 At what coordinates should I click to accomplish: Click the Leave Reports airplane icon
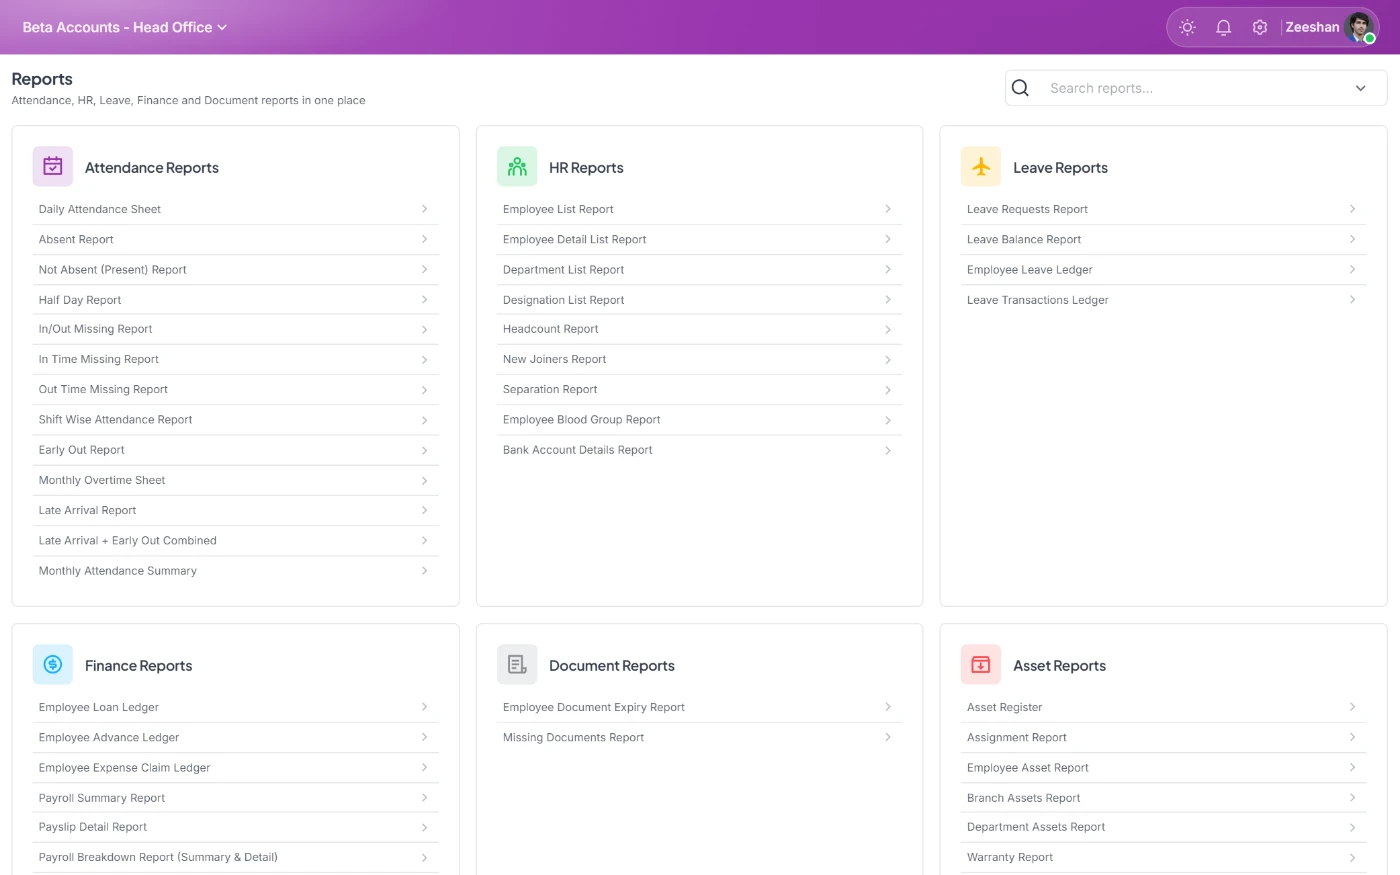pos(981,167)
